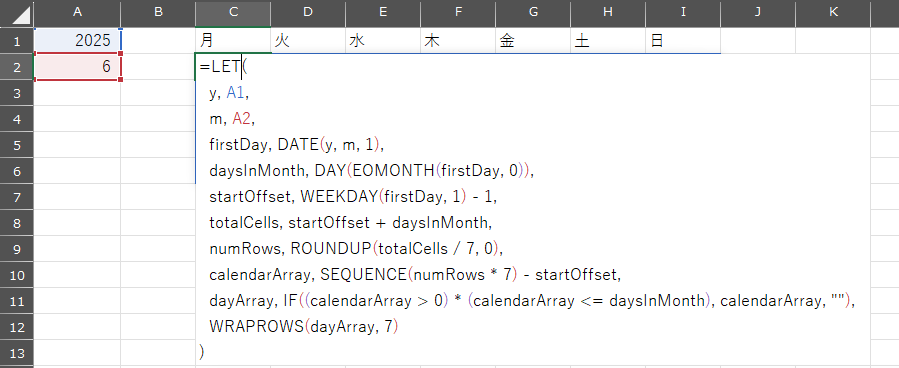Click ROUNDUP in the numRows line

pos(331,249)
